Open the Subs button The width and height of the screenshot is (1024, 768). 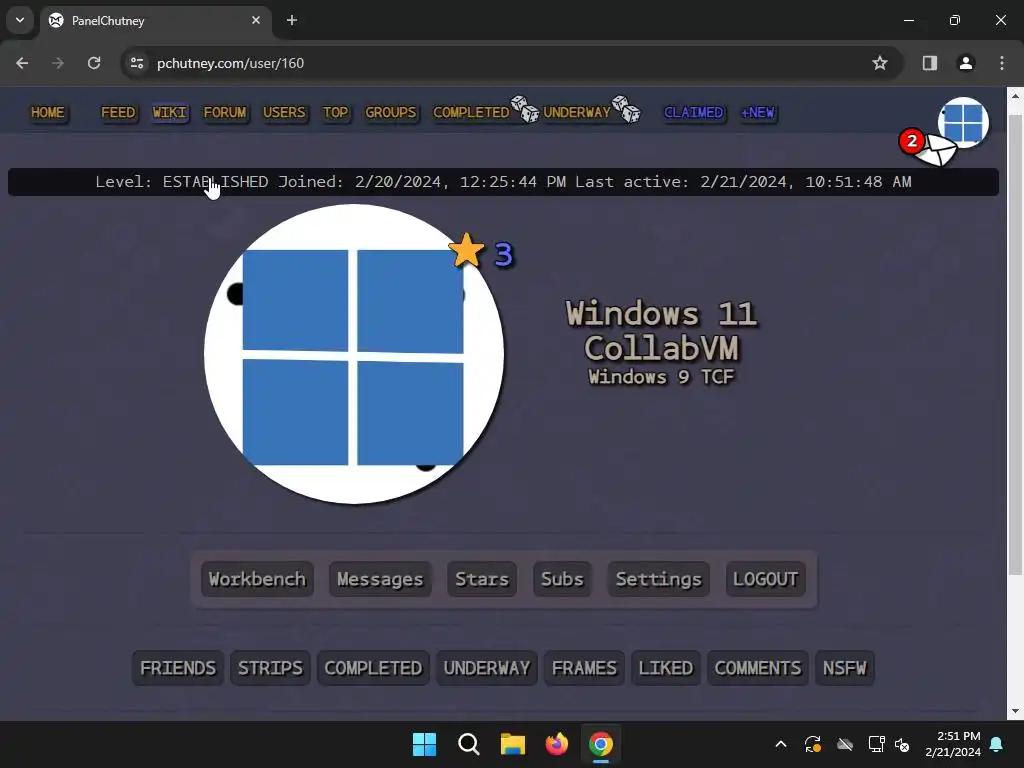[562, 579]
